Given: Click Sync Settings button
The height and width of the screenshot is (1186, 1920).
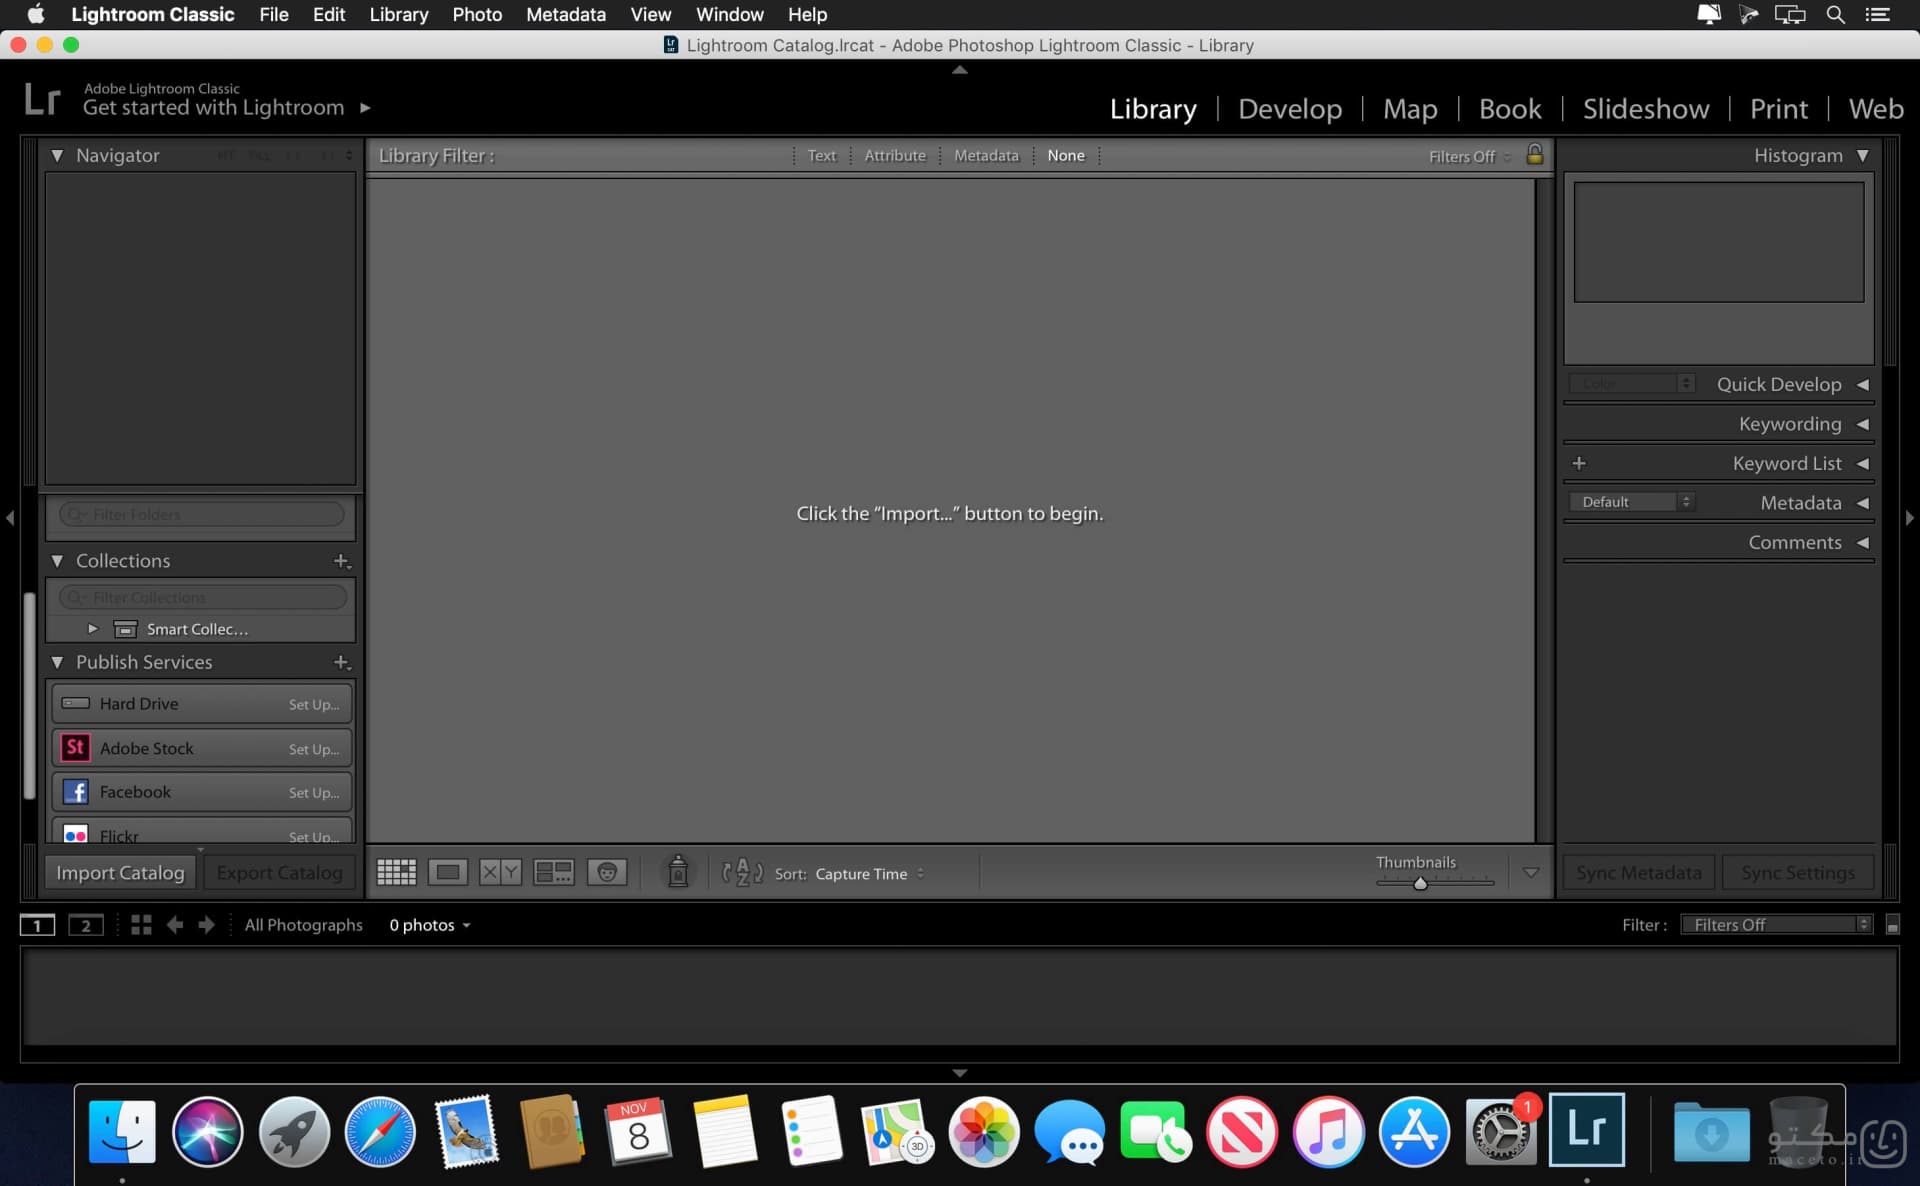Looking at the screenshot, I should 1797,872.
